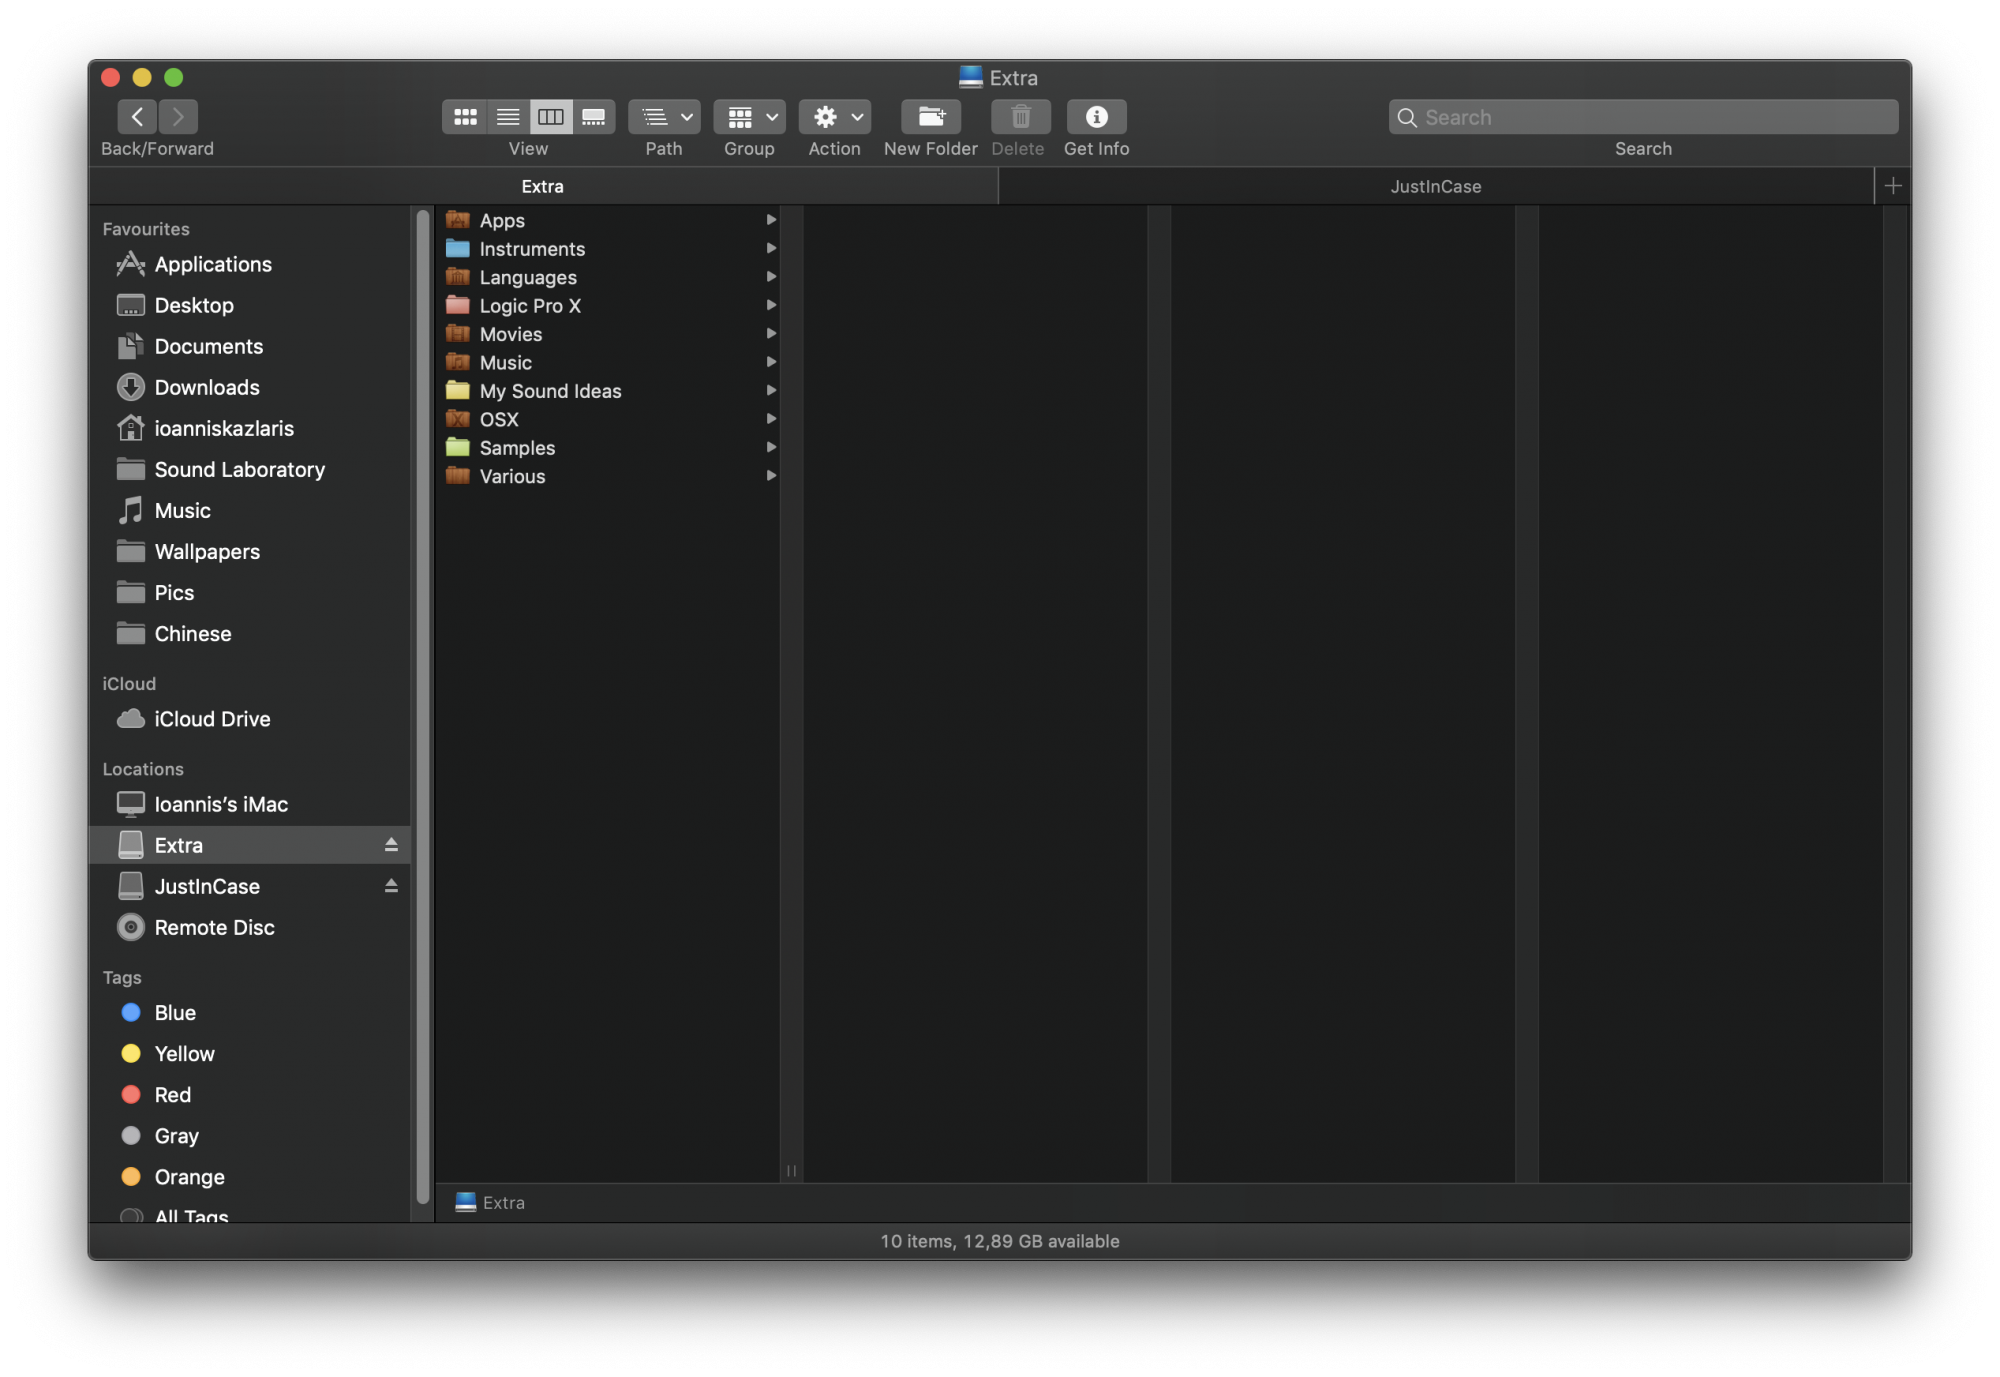
Task: Create a New Folder via toolbar
Action: [x=930, y=117]
